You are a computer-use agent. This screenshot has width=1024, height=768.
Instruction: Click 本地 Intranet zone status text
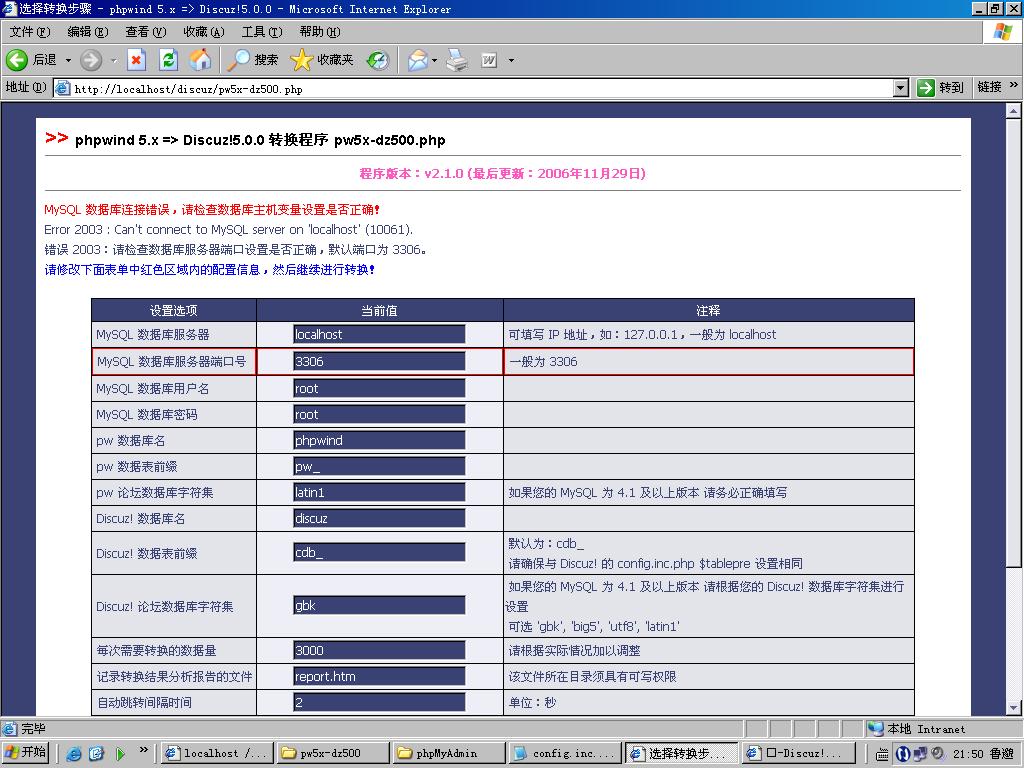coord(925,729)
